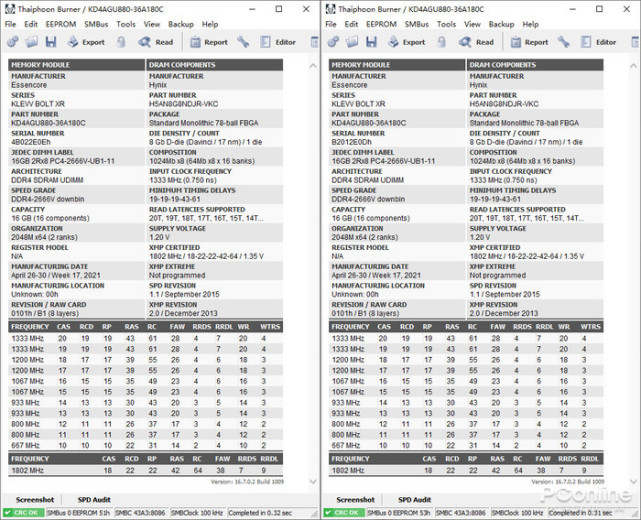This screenshot has height=520, width=641.
Task: Click KLEVV BOLT XR series in right window
Action: pyautogui.click(x=358, y=104)
